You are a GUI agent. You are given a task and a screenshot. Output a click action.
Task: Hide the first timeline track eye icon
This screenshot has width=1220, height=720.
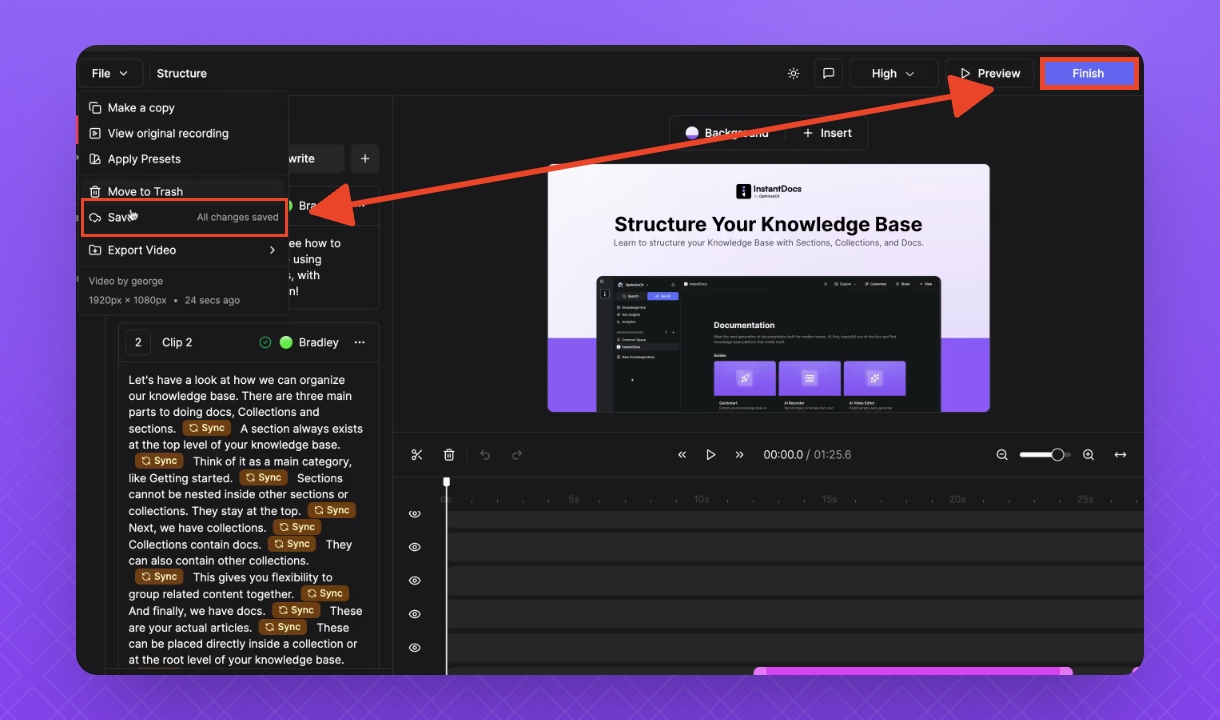[x=414, y=514]
